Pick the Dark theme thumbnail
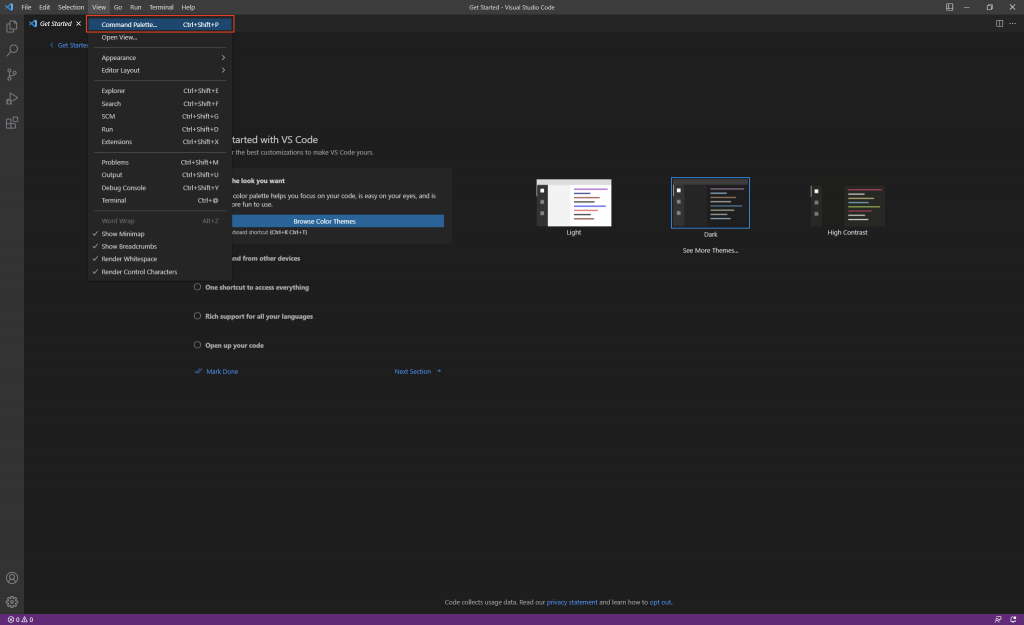 (711, 202)
